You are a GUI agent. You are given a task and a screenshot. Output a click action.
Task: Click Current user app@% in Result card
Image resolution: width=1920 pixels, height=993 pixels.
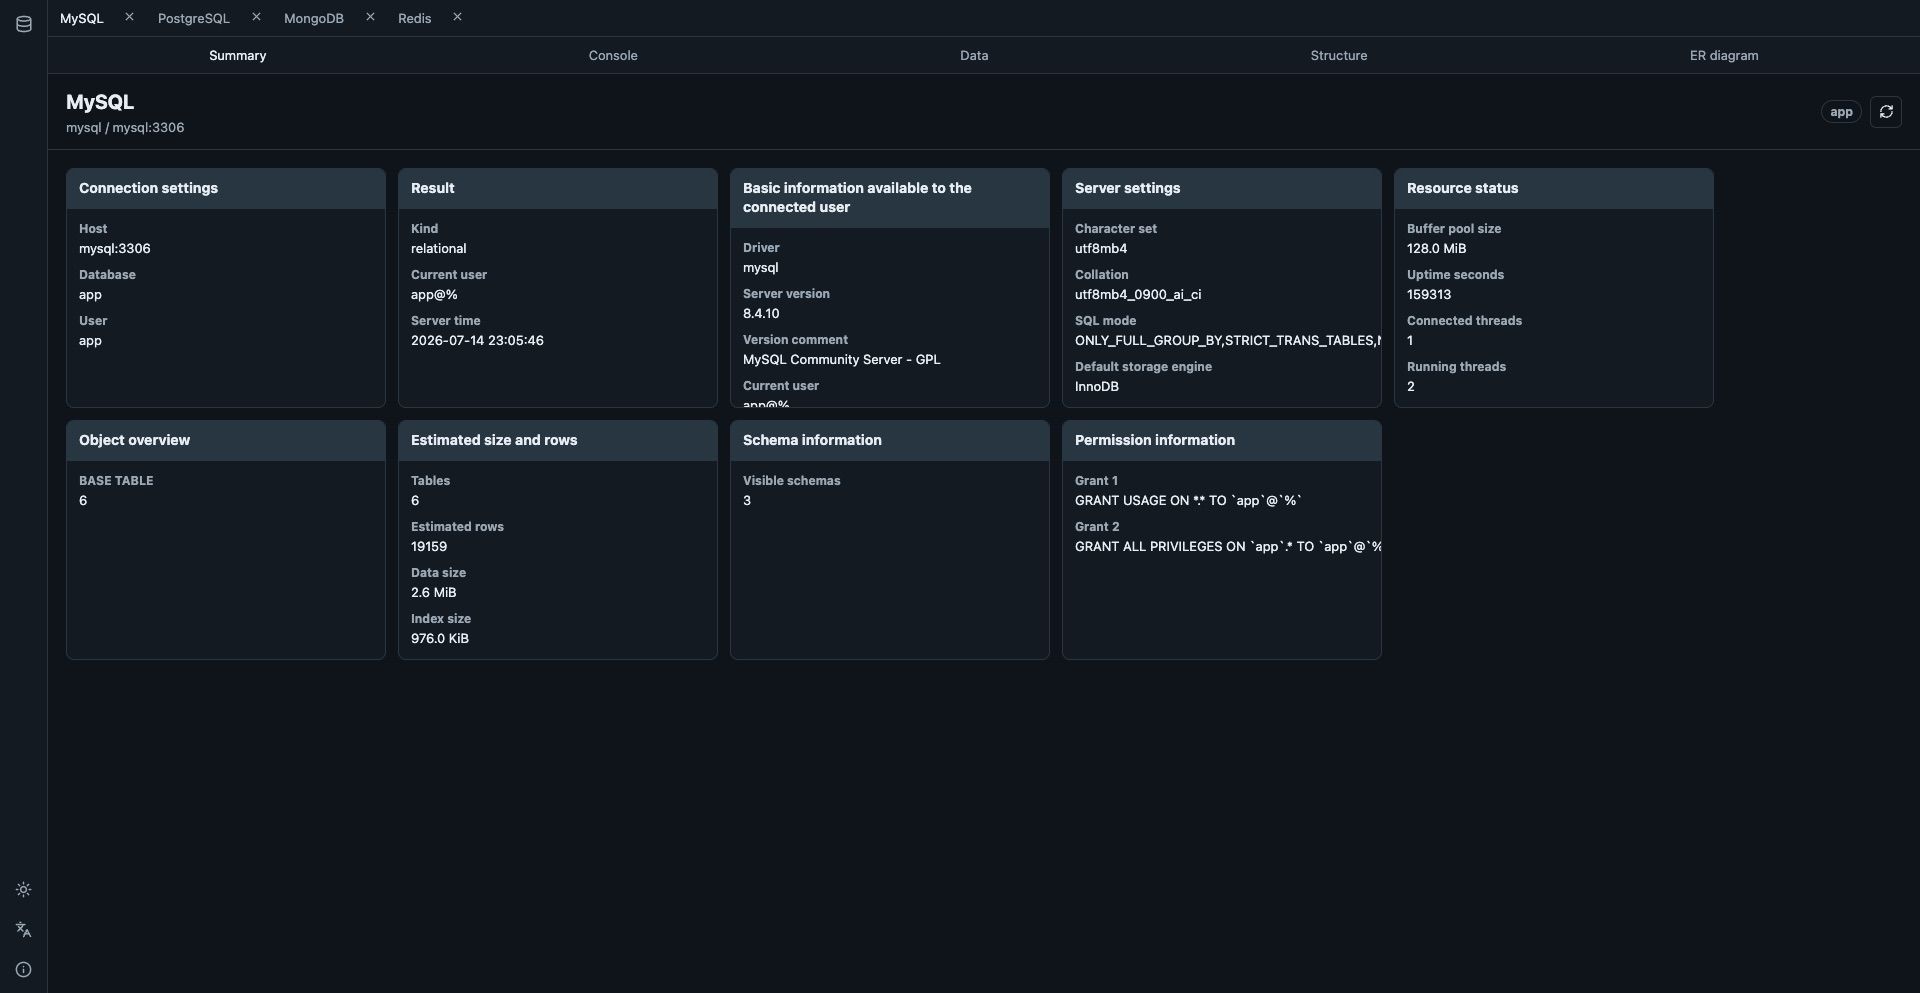[434, 295]
